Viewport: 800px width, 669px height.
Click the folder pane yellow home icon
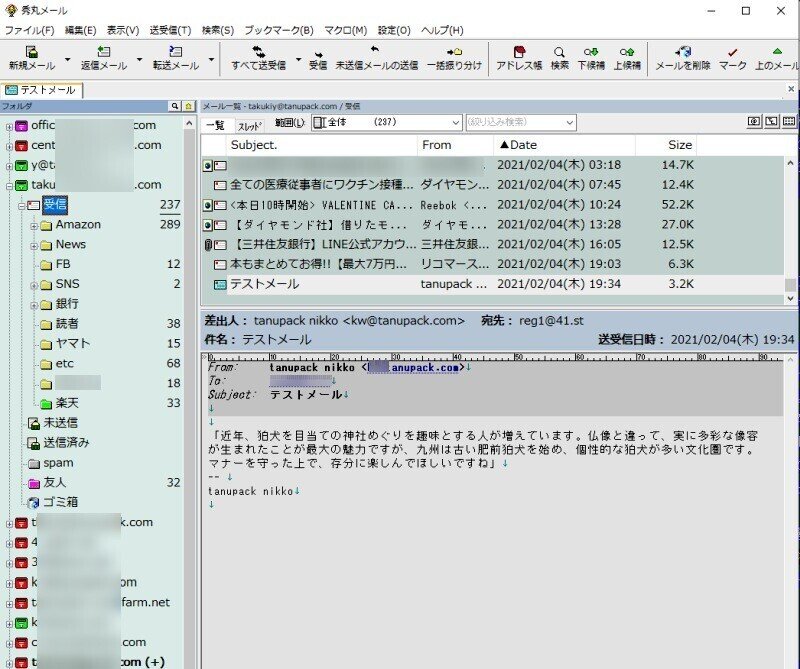189,106
